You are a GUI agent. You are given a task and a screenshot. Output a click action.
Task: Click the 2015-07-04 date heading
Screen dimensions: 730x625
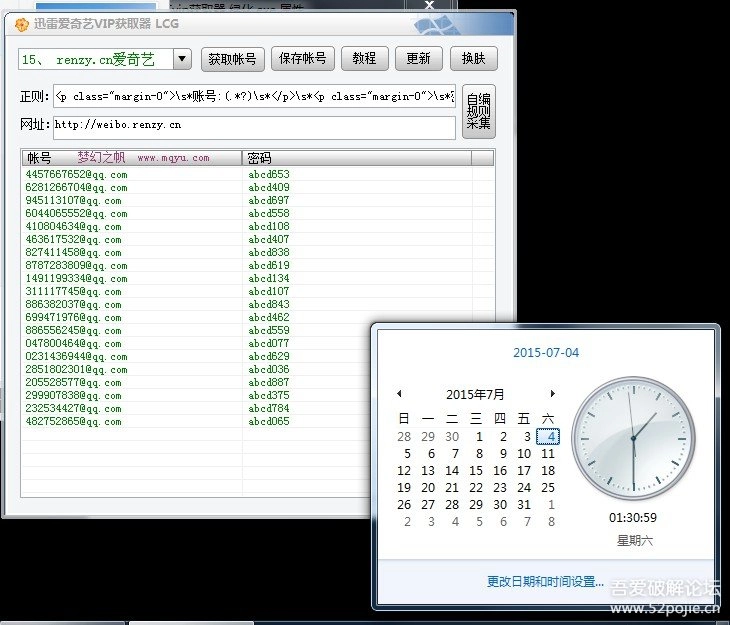click(x=546, y=353)
